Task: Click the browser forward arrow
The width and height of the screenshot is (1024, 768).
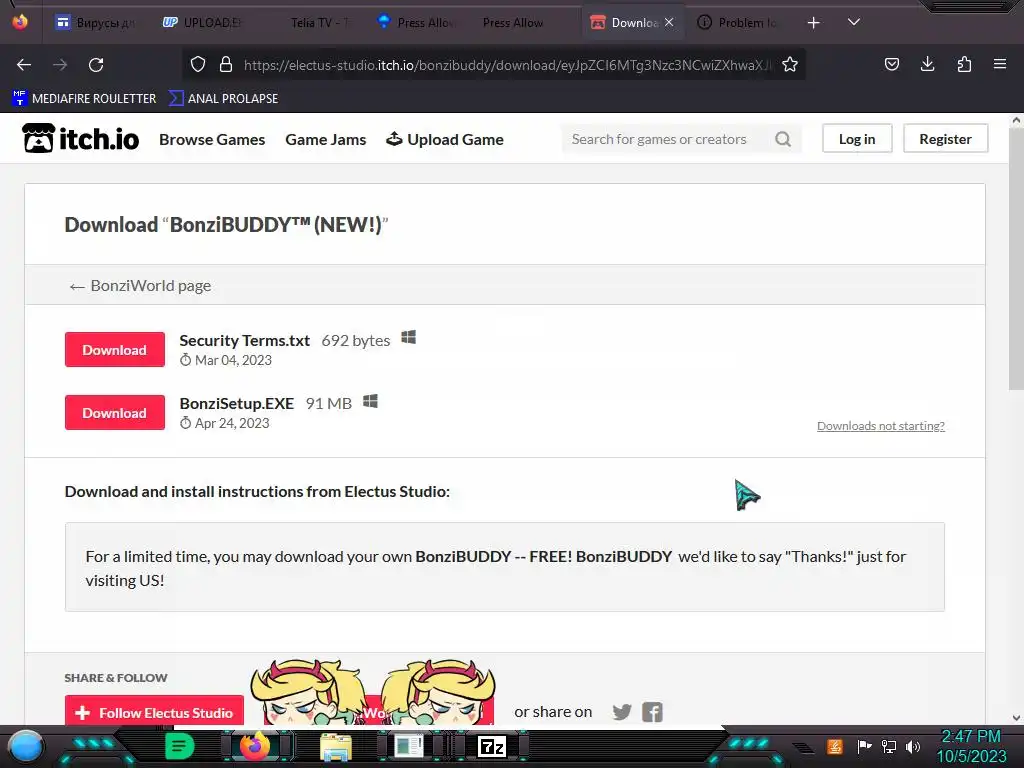Action: point(60,65)
